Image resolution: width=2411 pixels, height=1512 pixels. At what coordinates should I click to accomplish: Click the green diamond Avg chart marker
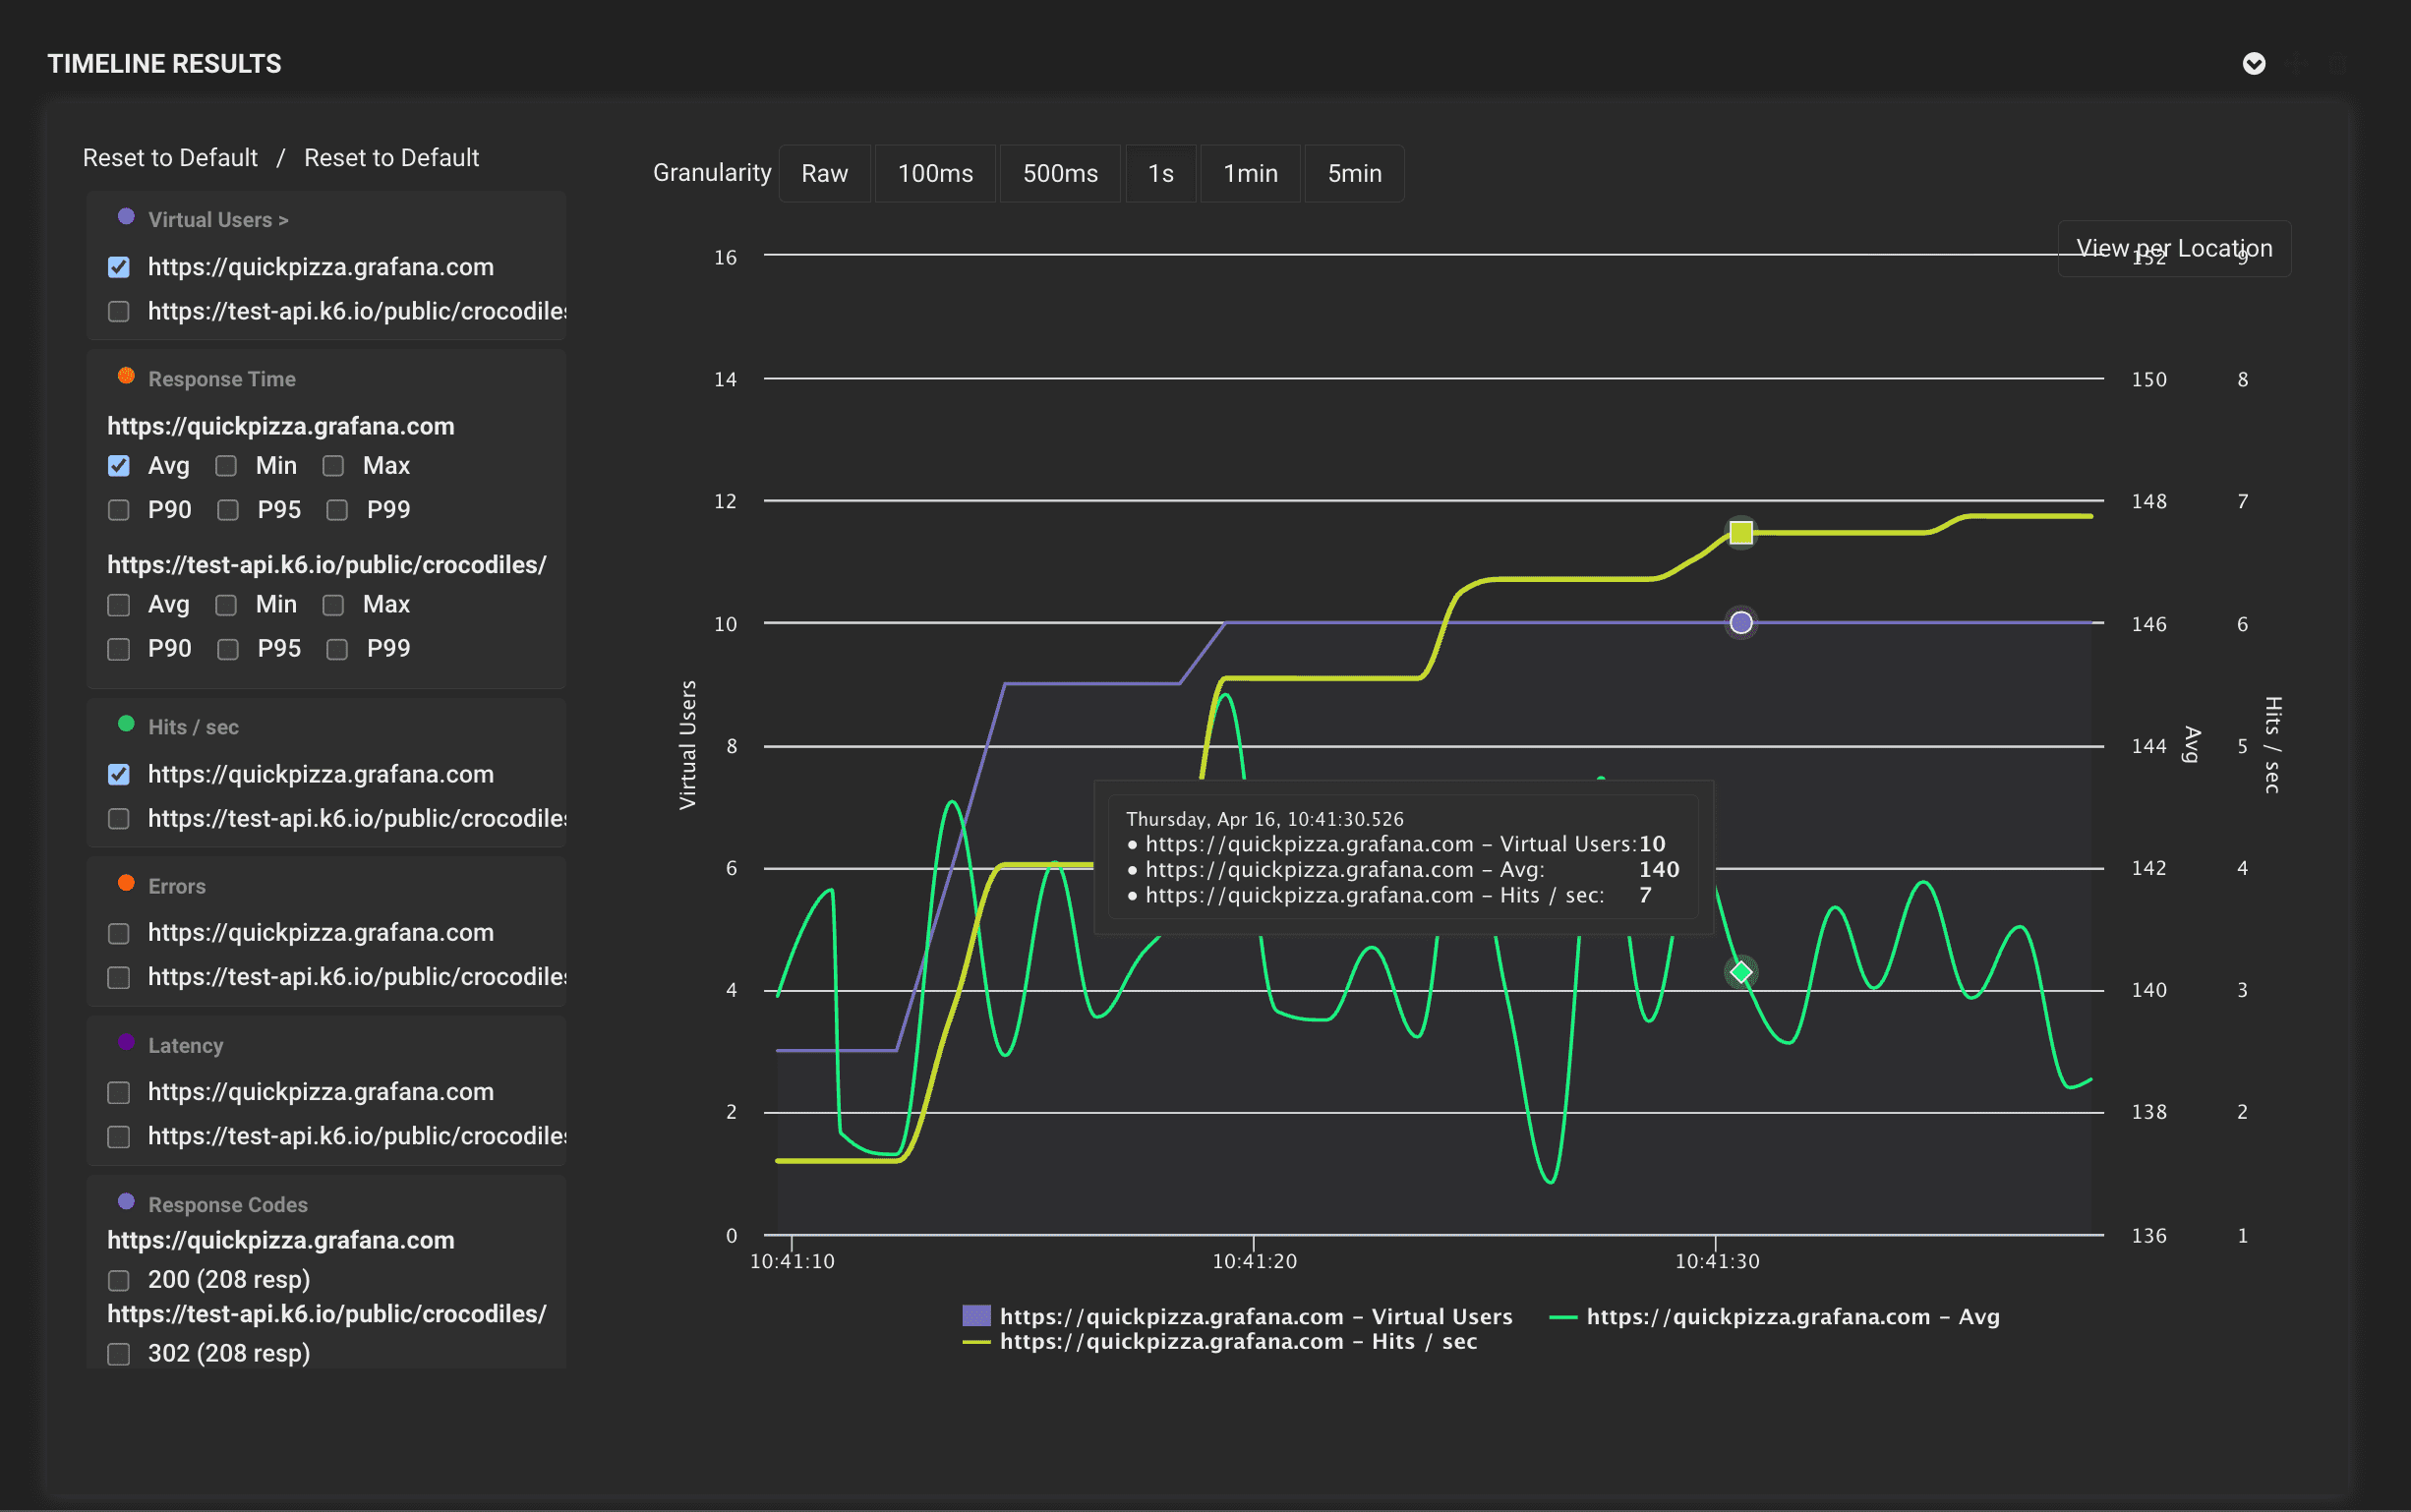coord(1741,972)
